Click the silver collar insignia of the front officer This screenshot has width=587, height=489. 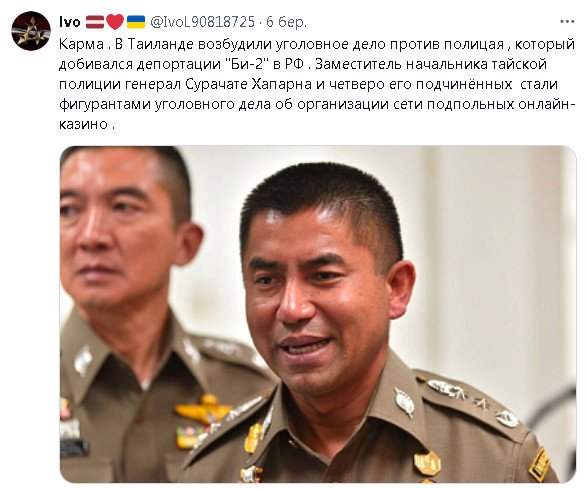[x=405, y=401]
